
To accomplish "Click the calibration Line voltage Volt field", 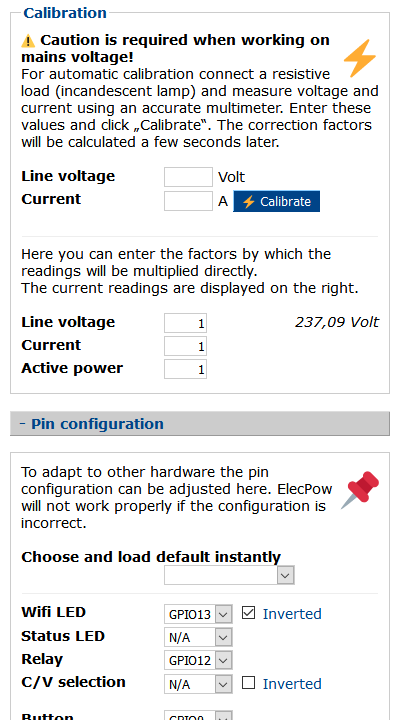I will [x=188, y=177].
